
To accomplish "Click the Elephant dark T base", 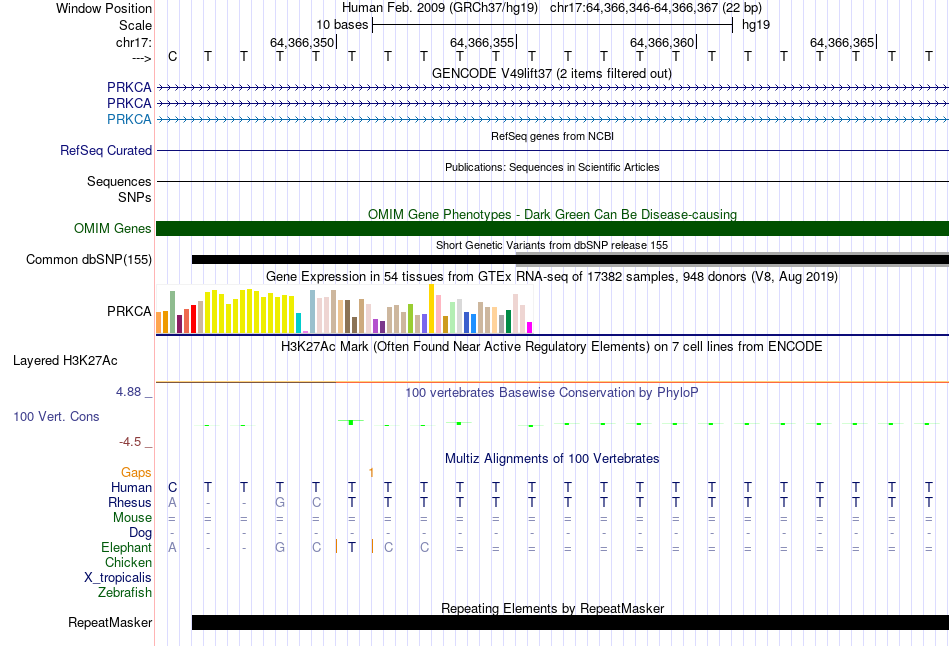I will pyautogui.click(x=352, y=547).
